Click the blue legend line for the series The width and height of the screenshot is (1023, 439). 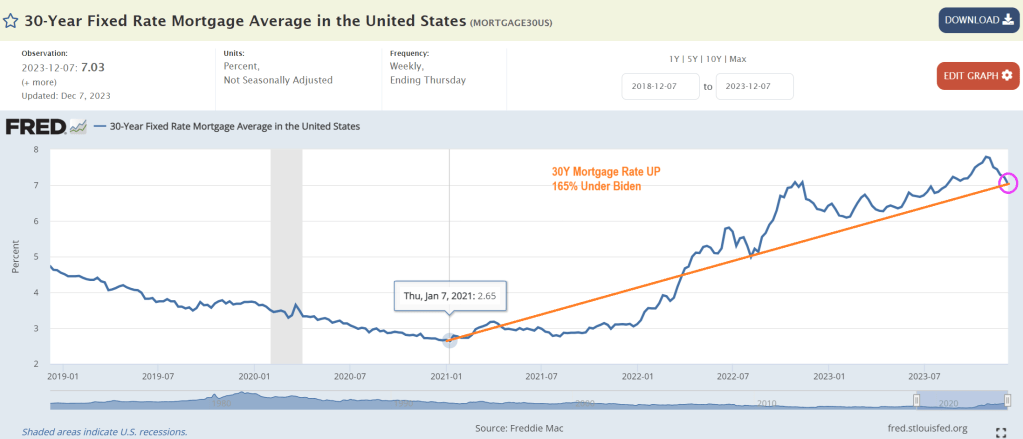point(100,127)
